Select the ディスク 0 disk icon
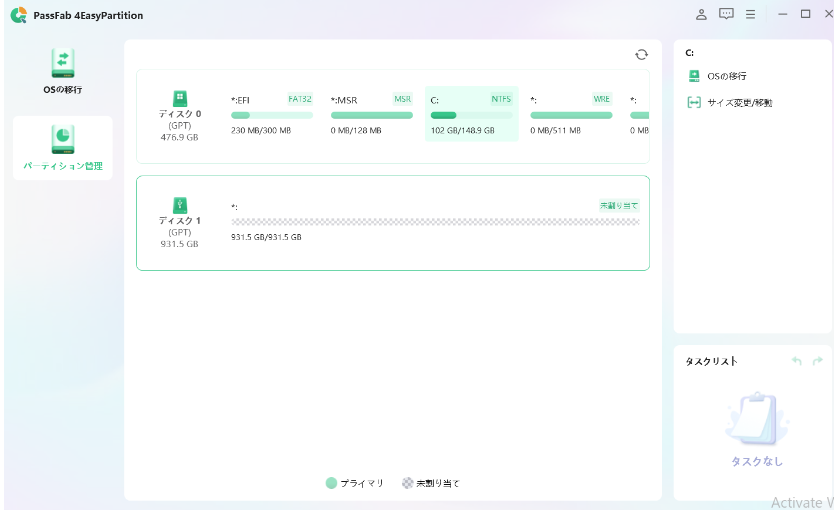The width and height of the screenshot is (834, 510). (180, 98)
